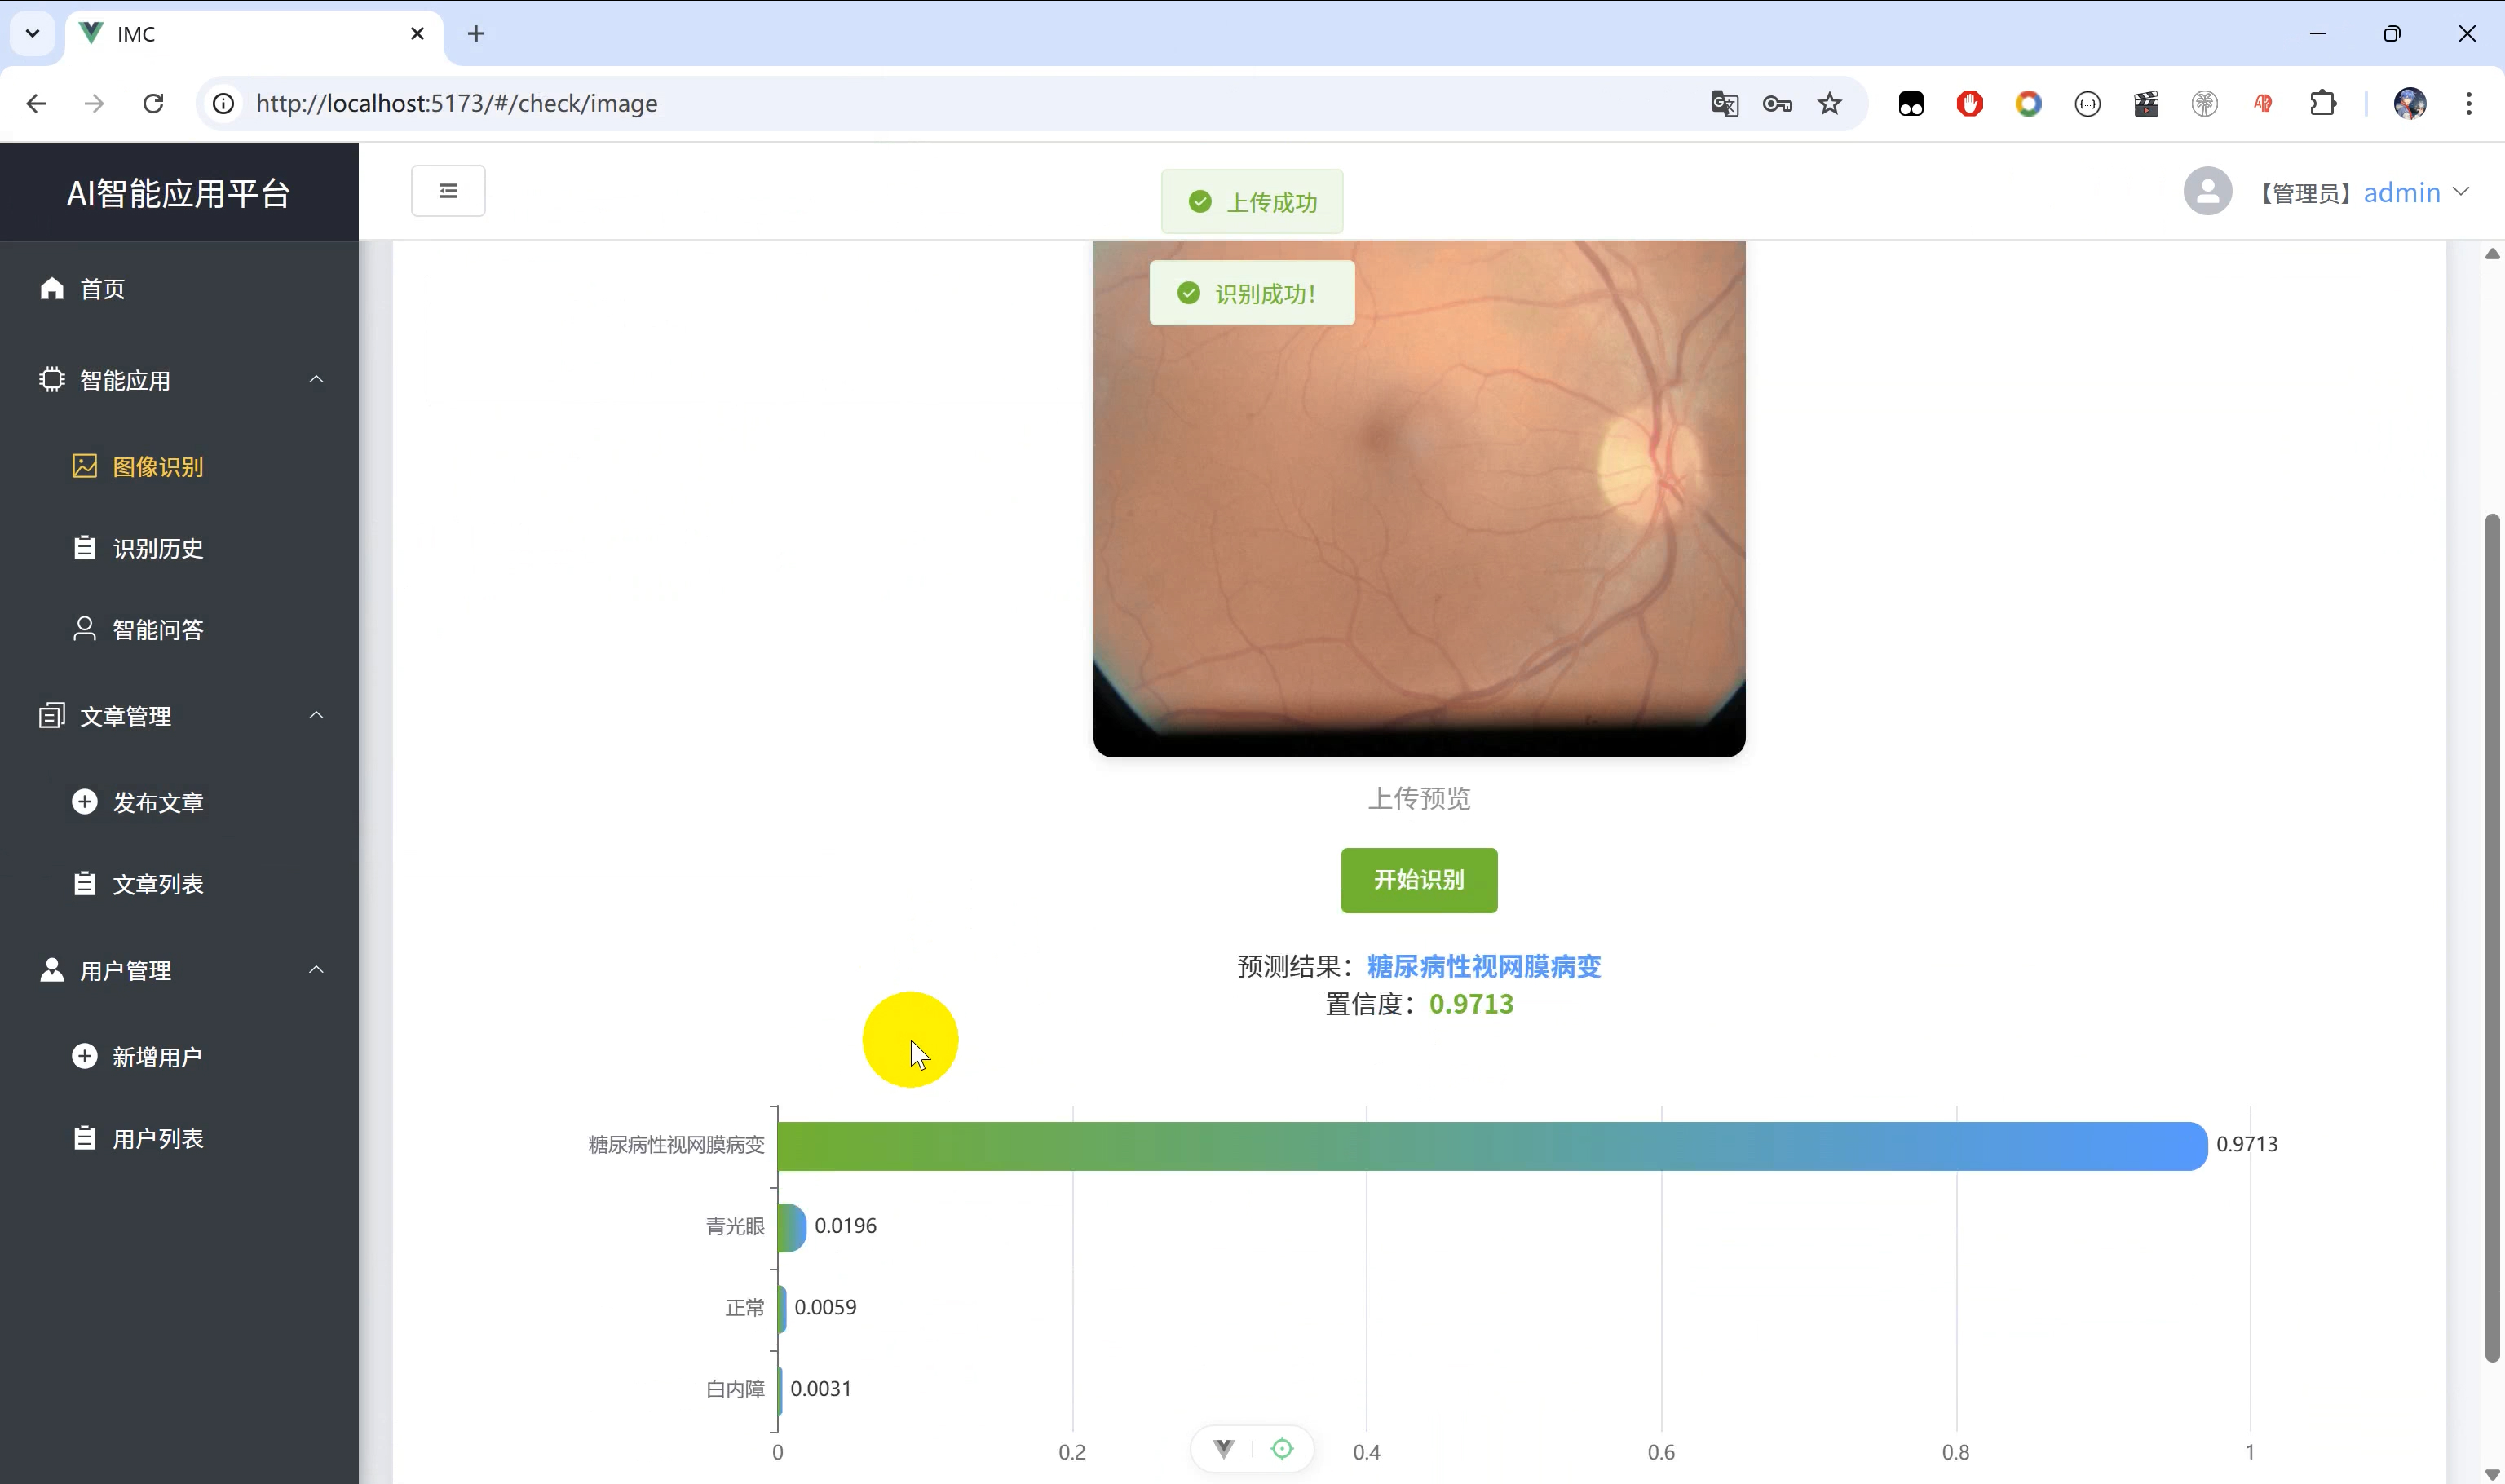Click the 糖尿病性视网膜病变 chart bar

coord(1490,1146)
